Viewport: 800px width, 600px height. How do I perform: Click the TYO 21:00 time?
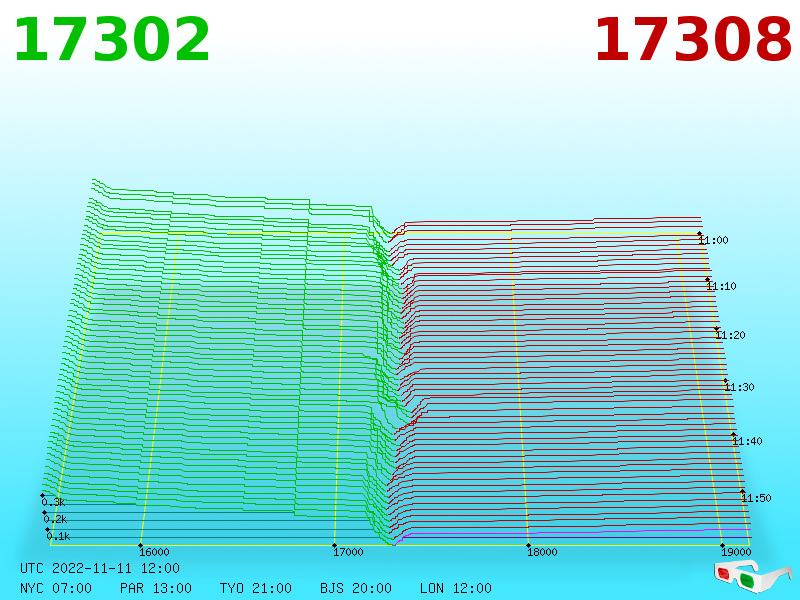256,588
